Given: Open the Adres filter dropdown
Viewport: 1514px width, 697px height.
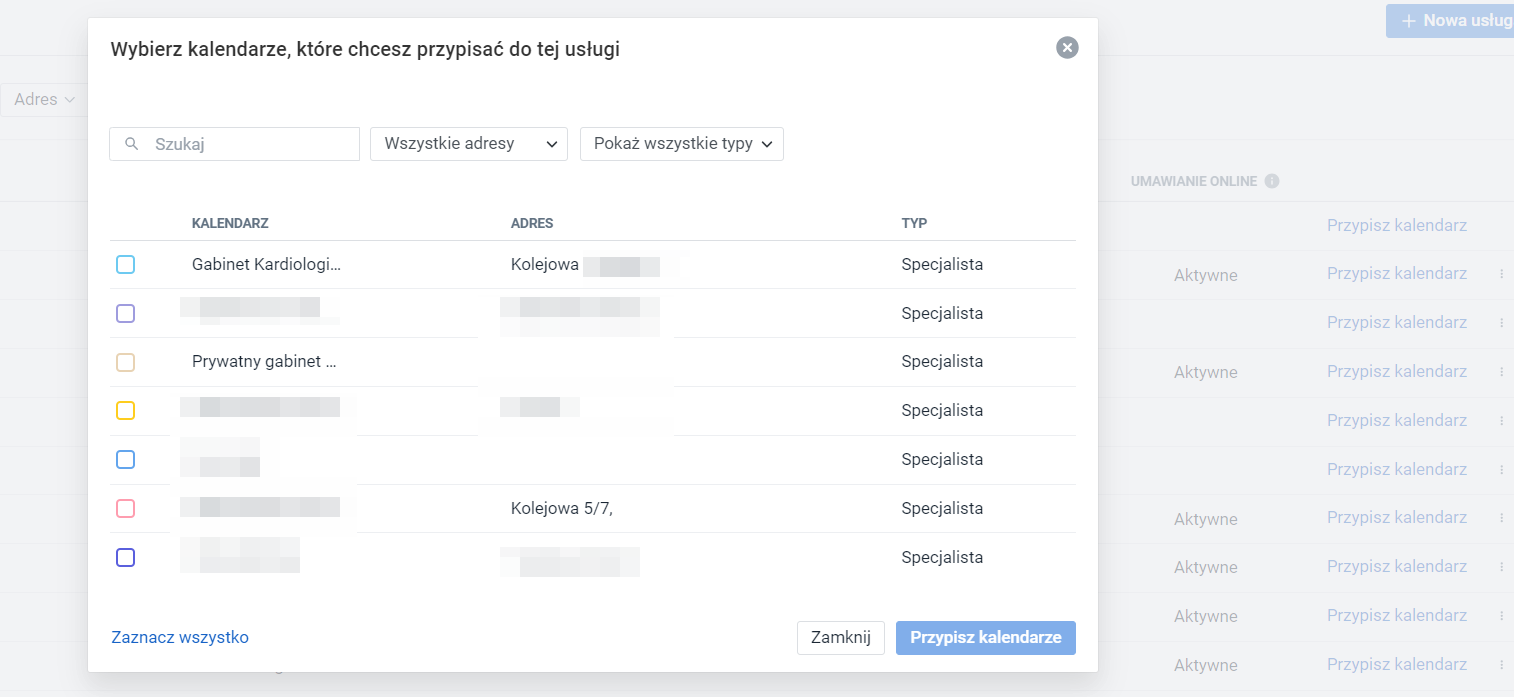Looking at the screenshot, I should click(40, 99).
